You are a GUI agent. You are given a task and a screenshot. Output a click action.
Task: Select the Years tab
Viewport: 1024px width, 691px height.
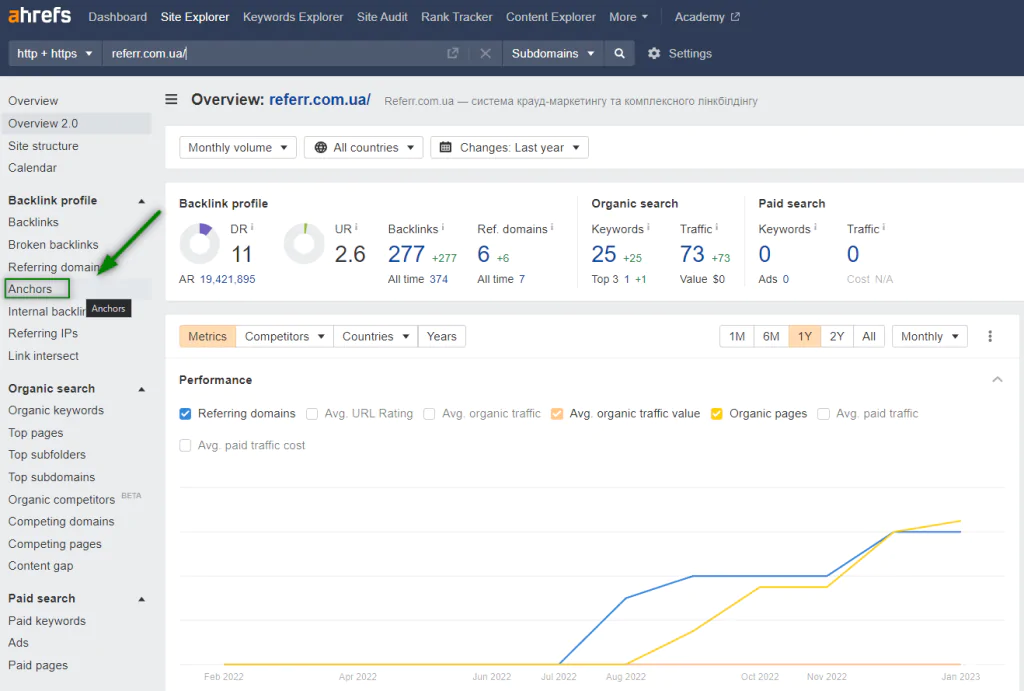[x=441, y=336]
